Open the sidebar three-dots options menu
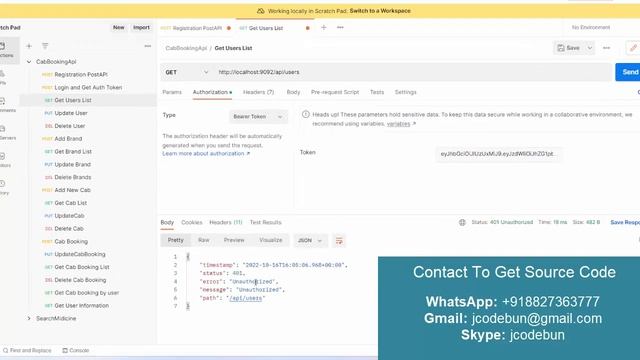Screen dimensions: 640x360 pos(148,46)
